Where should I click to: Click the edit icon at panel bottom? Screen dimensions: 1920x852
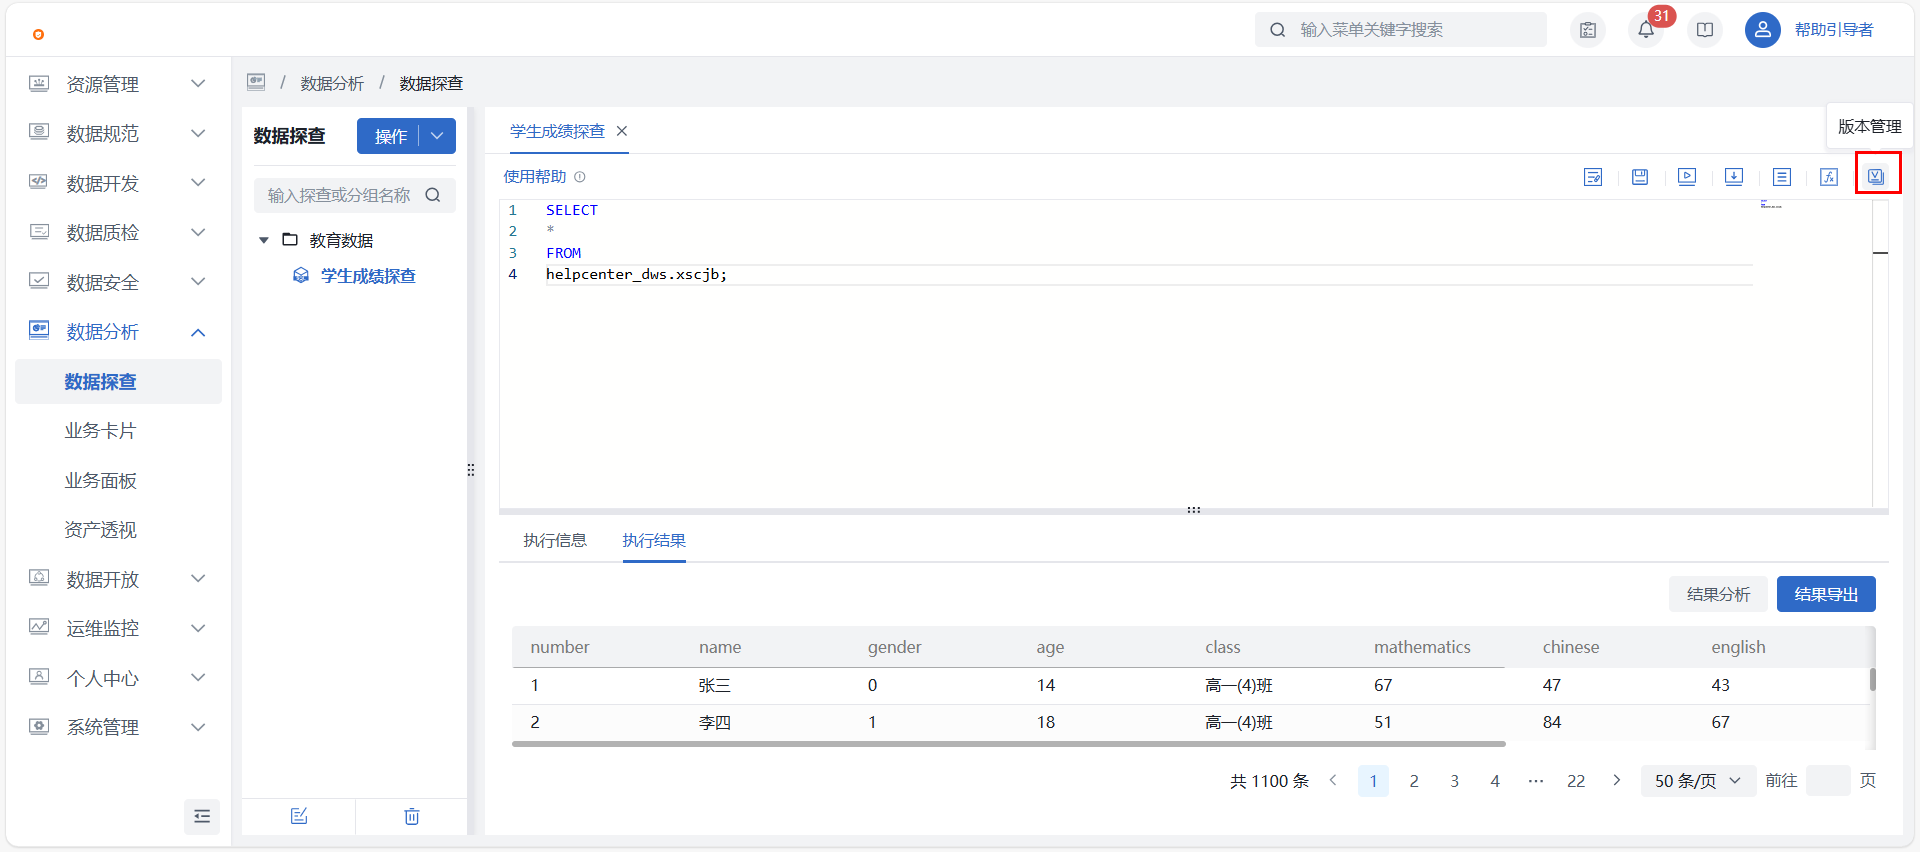tap(299, 816)
